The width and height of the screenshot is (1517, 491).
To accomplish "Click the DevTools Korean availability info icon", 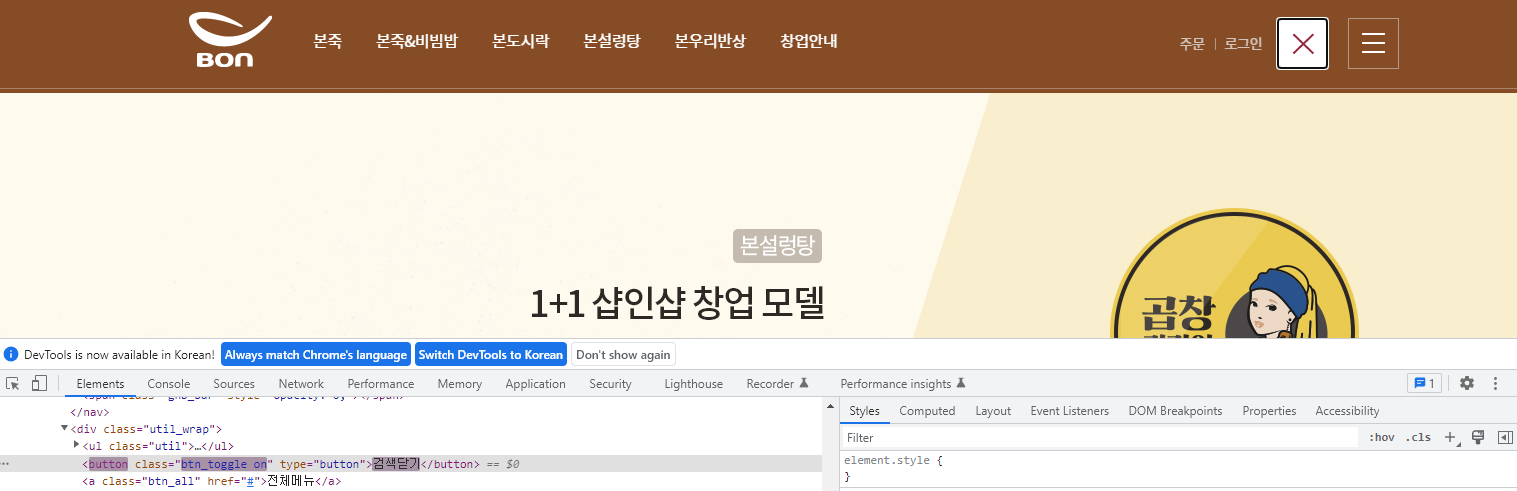I will pyautogui.click(x=11, y=355).
